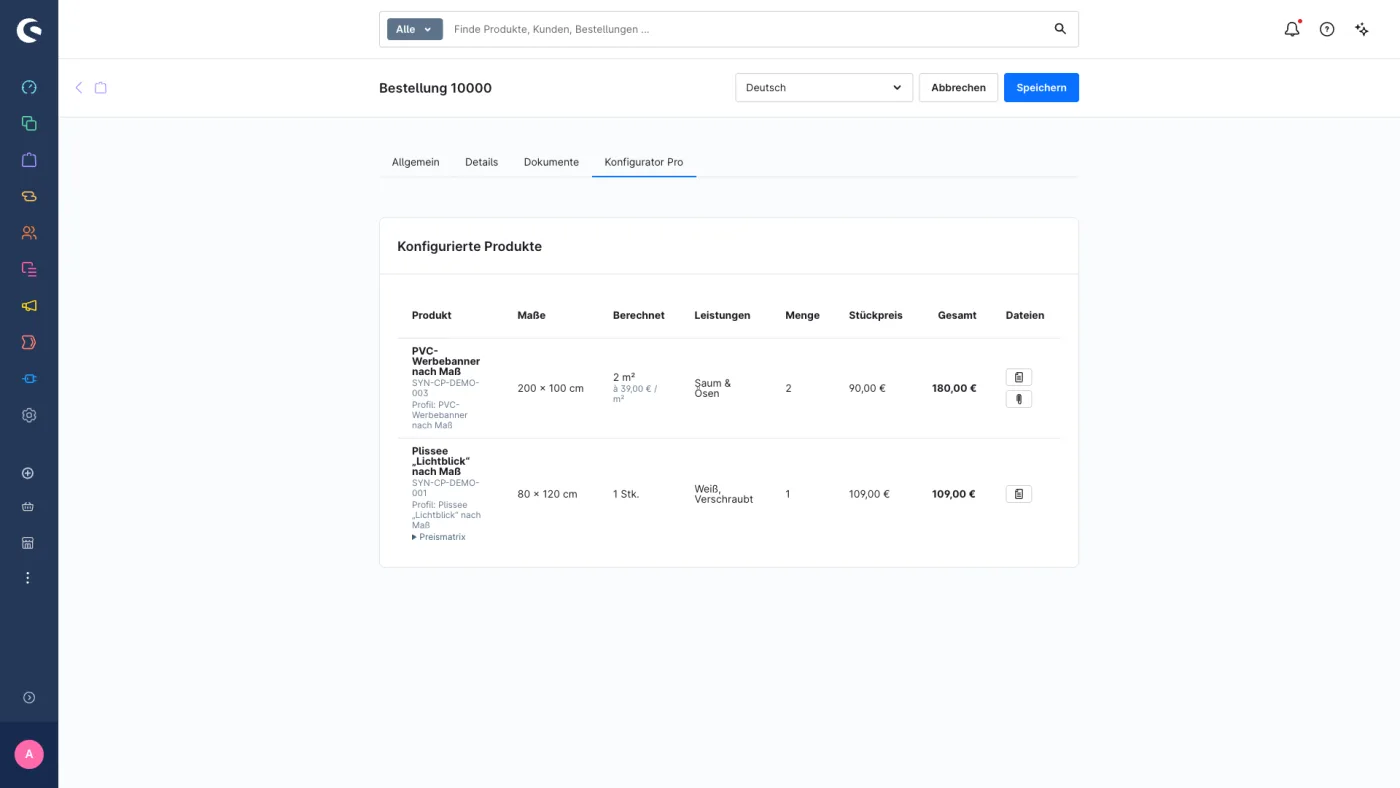Switch to the Allgemein tab
The height and width of the screenshot is (788, 1400).
tap(415, 162)
